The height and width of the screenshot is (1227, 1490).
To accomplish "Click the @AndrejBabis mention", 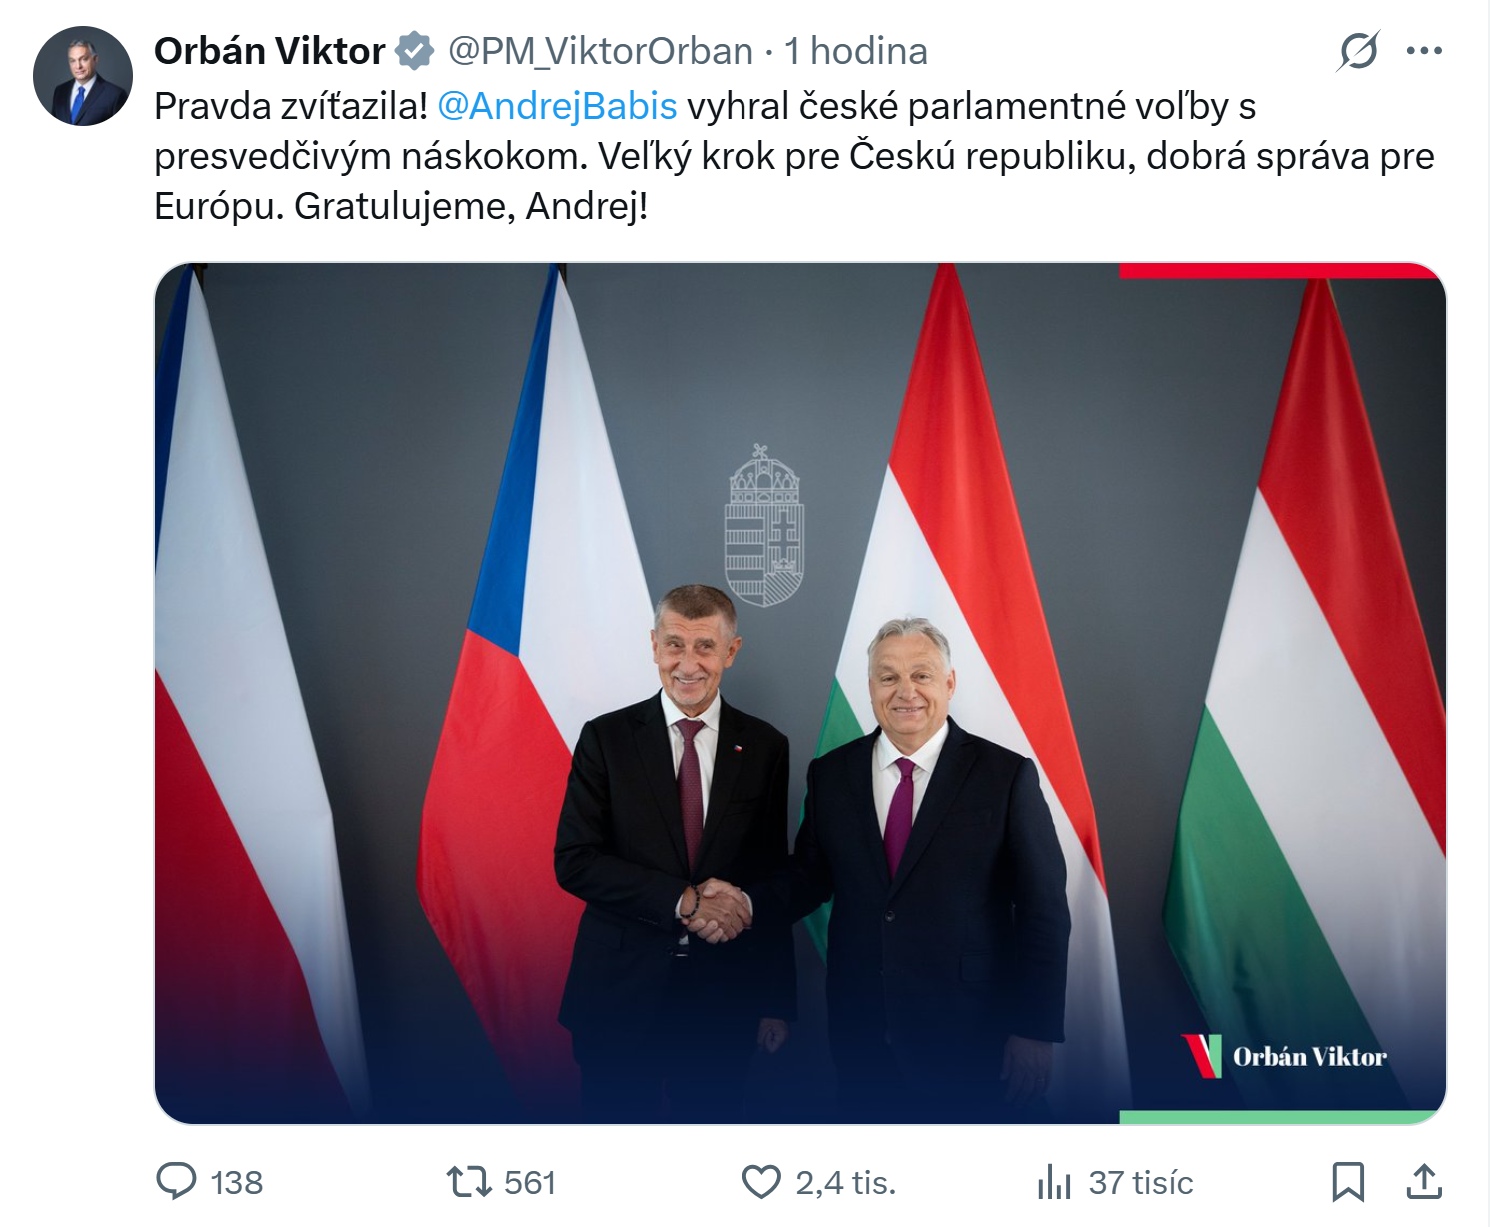I will pyautogui.click(x=557, y=106).
